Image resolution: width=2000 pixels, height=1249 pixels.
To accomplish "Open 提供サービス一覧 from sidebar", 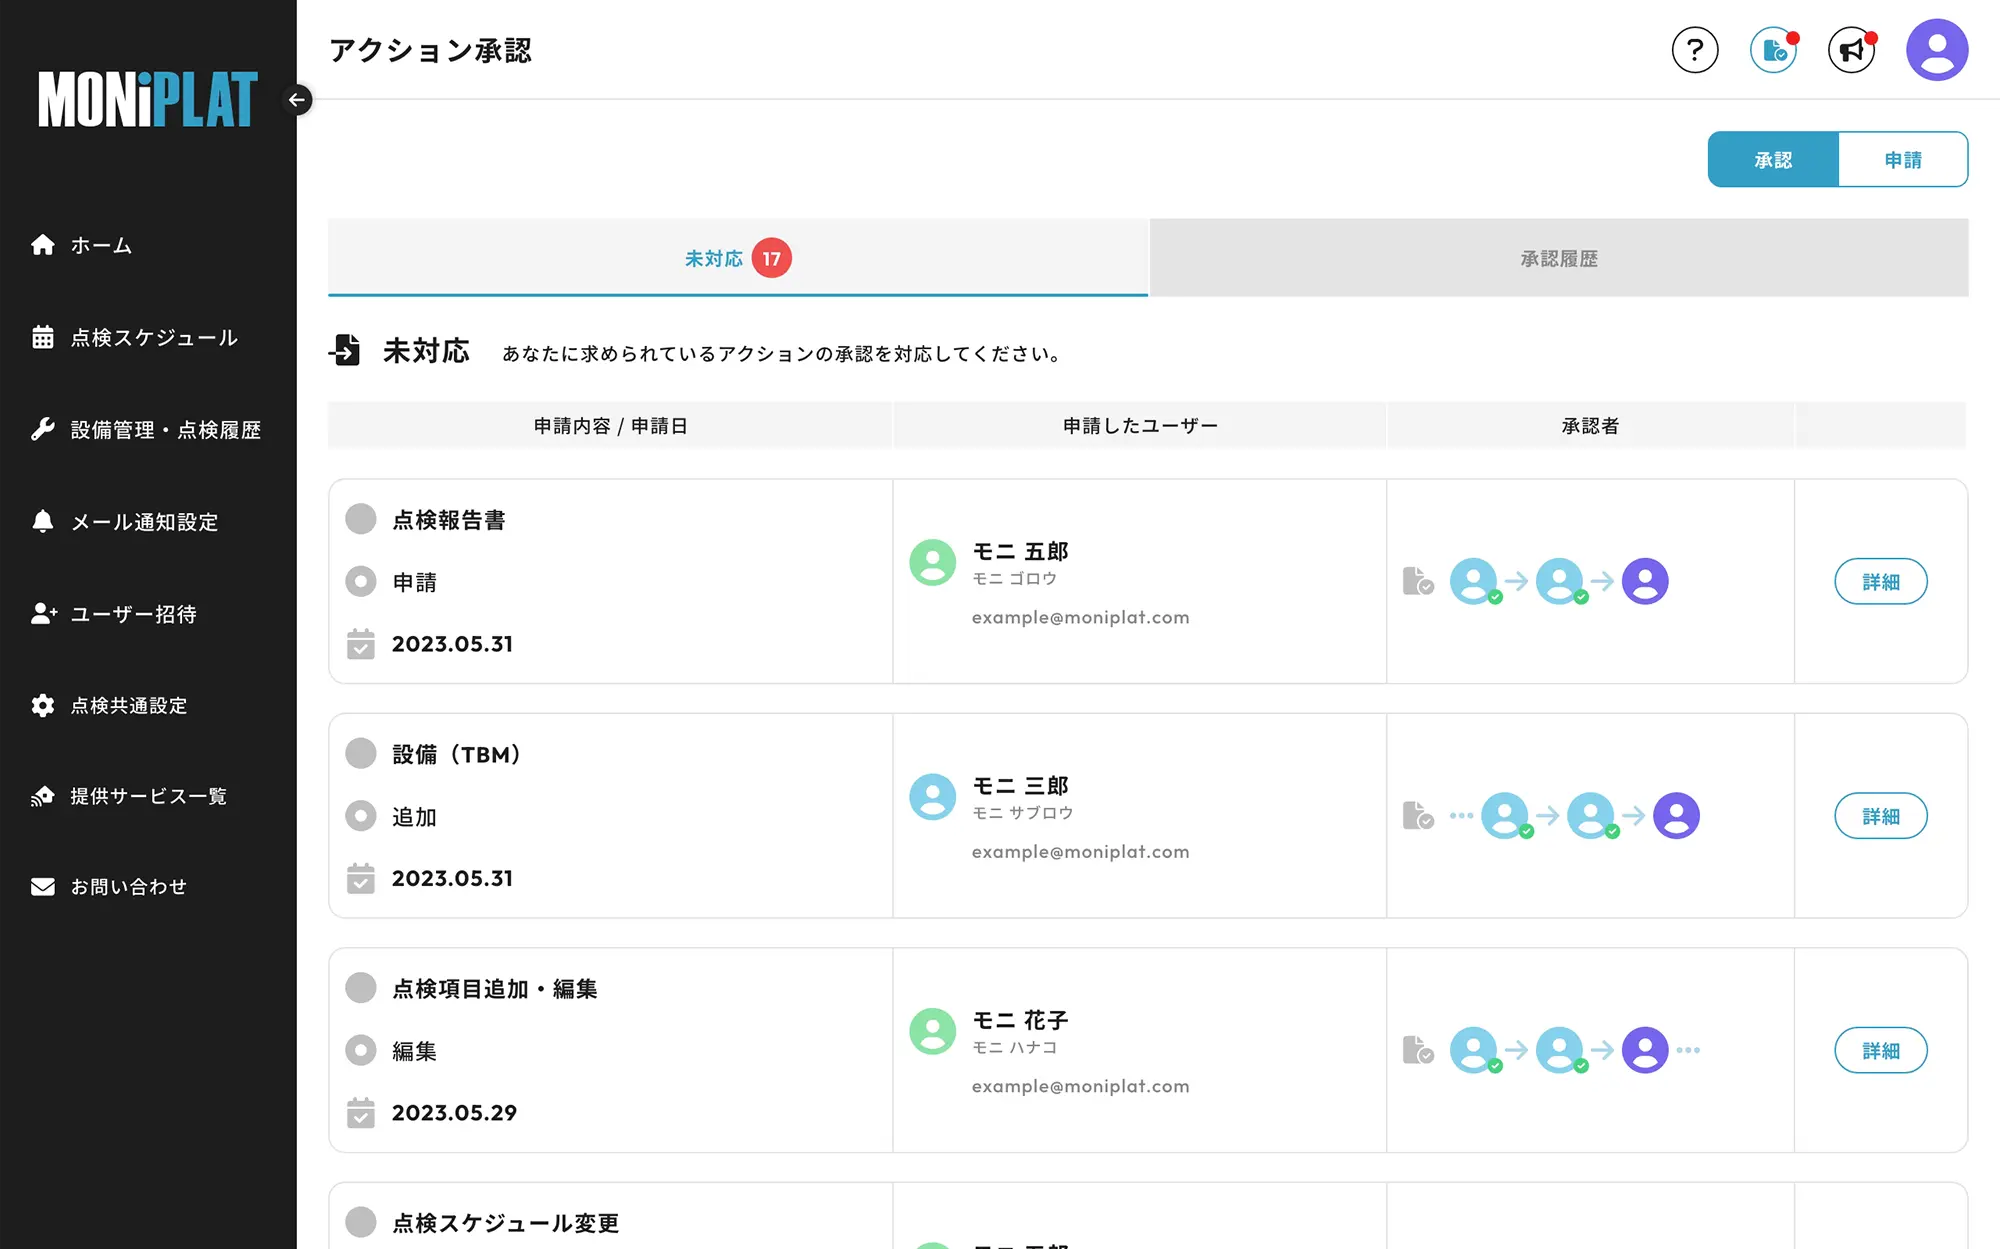I will [148, 796].
